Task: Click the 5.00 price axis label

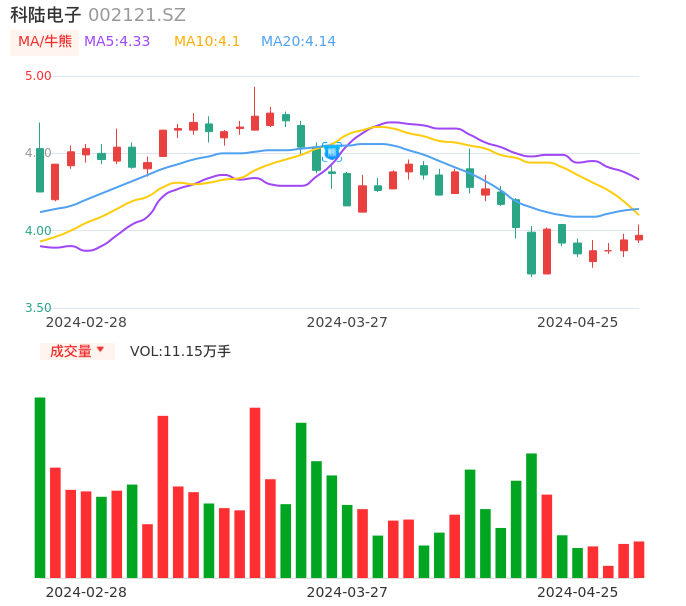Action: [38, 76]
